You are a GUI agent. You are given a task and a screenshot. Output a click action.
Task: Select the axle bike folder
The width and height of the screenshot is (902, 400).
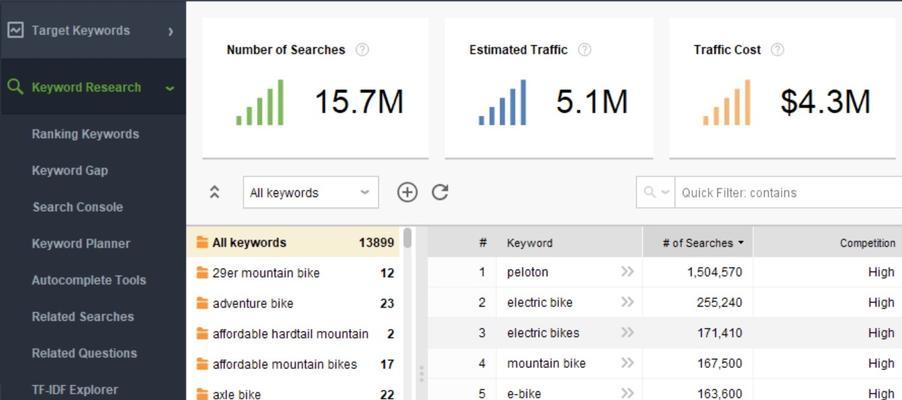coord(293,394)
